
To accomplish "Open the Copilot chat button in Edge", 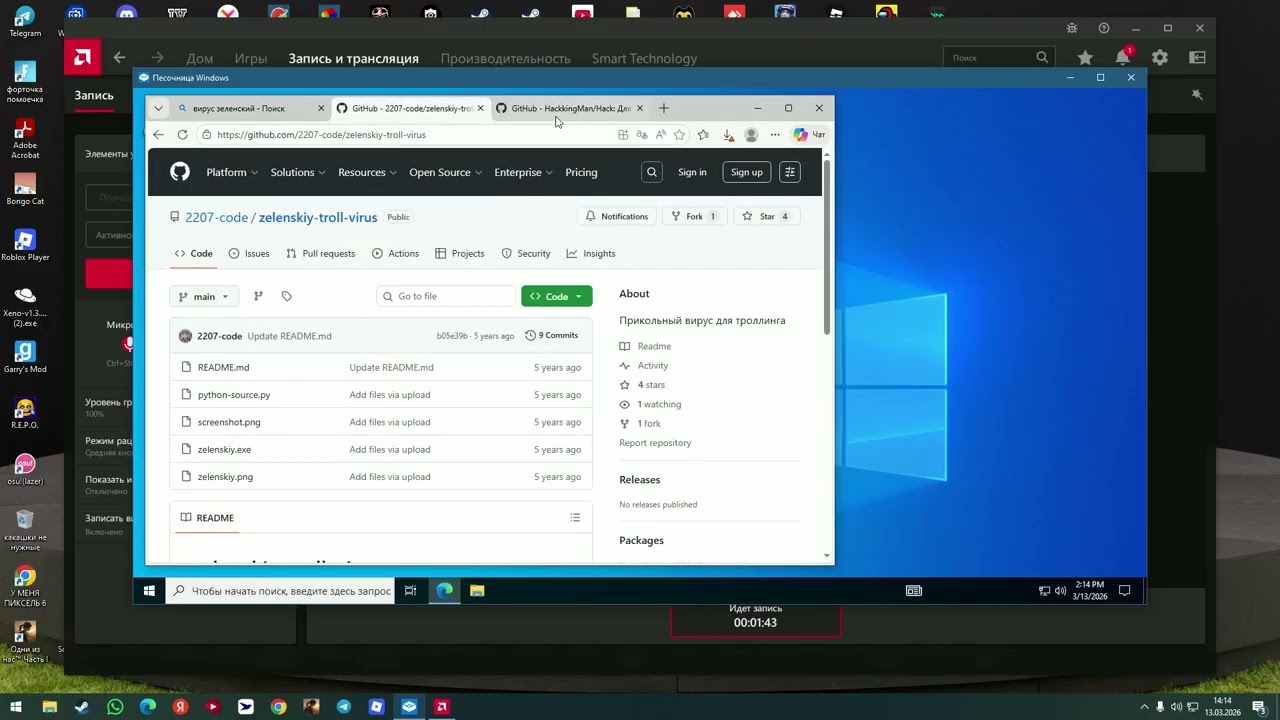I will click(809, 135).
